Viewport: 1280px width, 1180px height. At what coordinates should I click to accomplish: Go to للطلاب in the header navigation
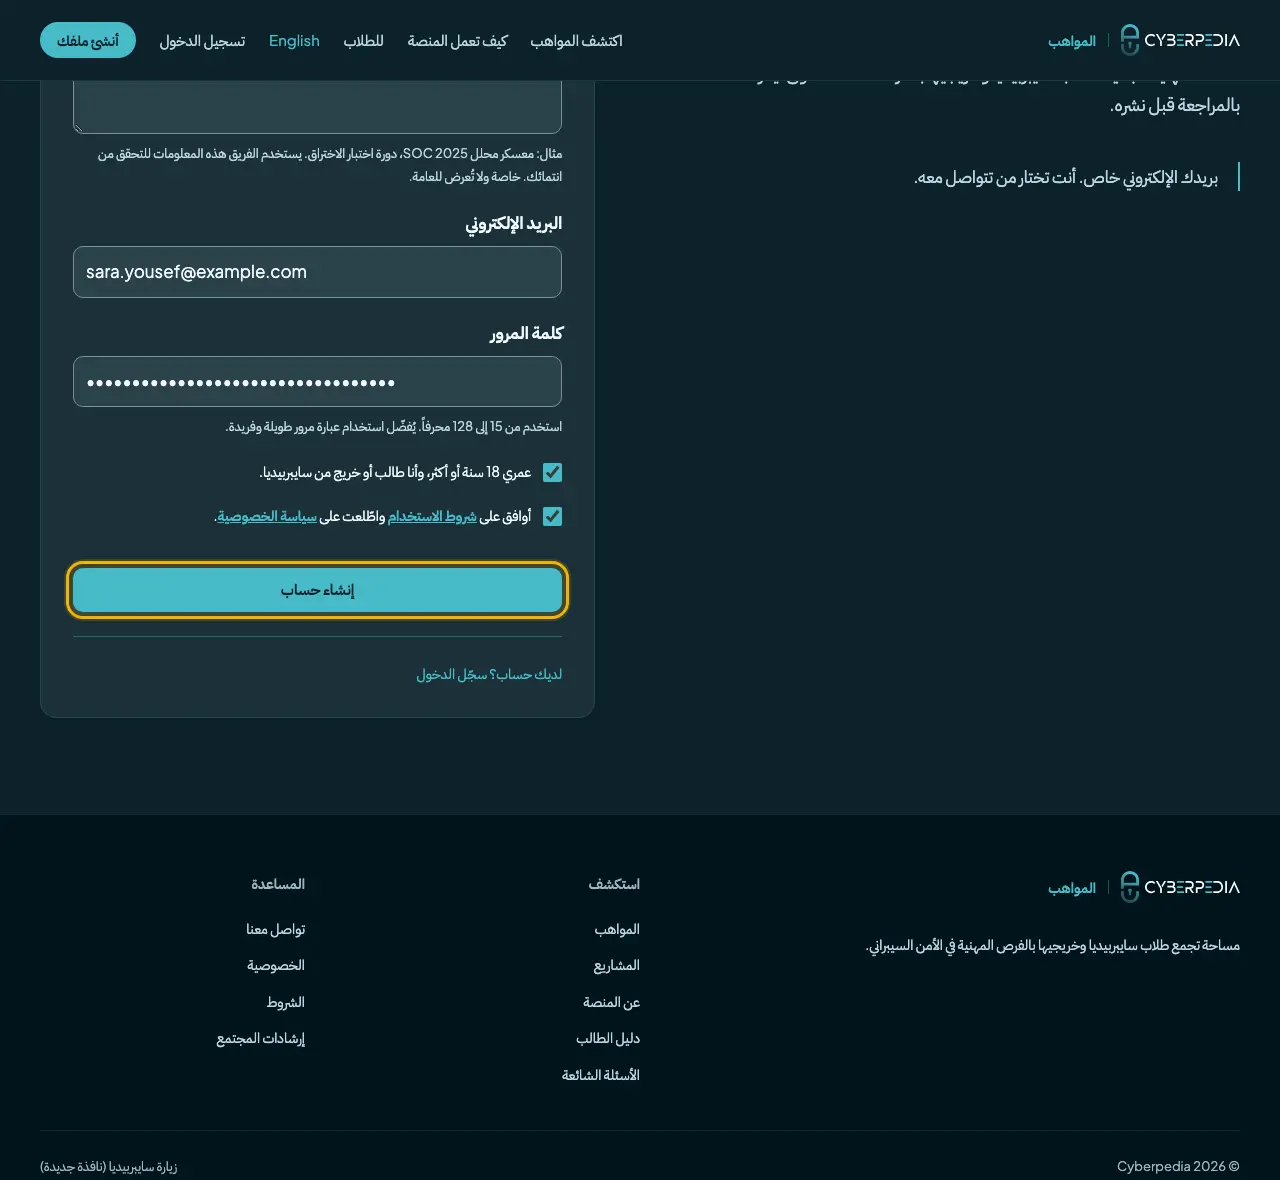coord(363,41)
